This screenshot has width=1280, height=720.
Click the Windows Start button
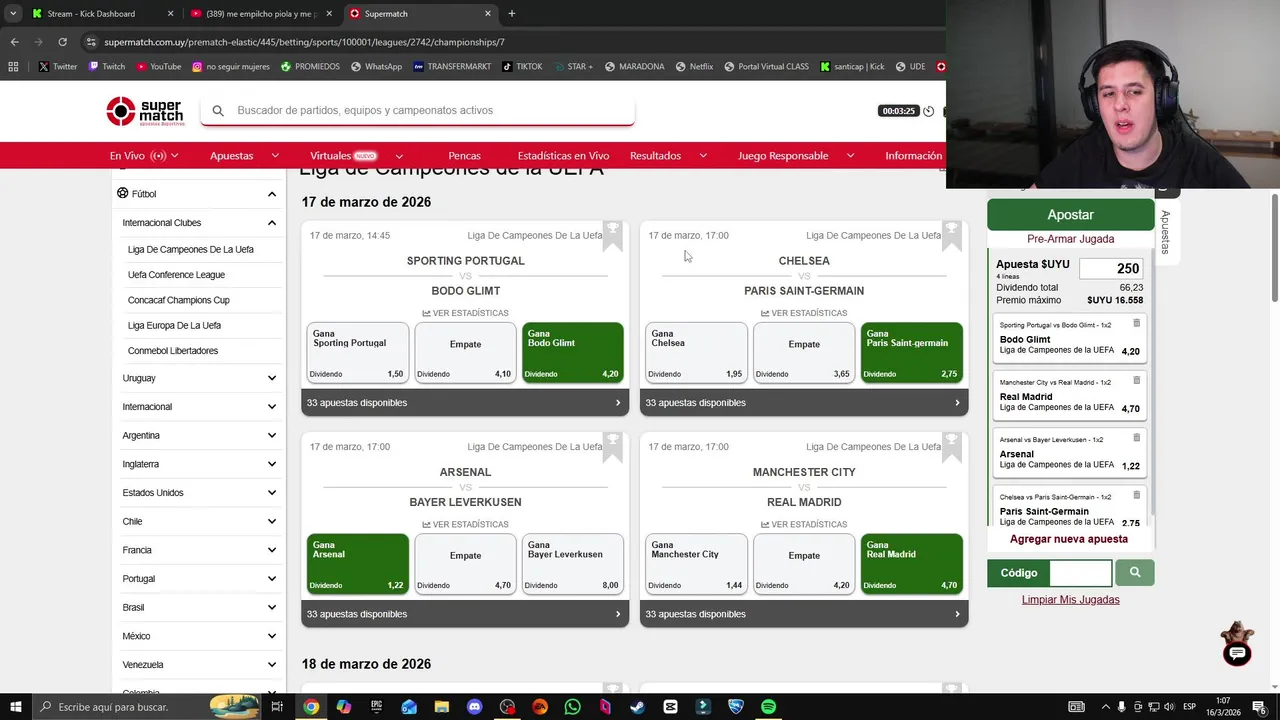(15, 707)
